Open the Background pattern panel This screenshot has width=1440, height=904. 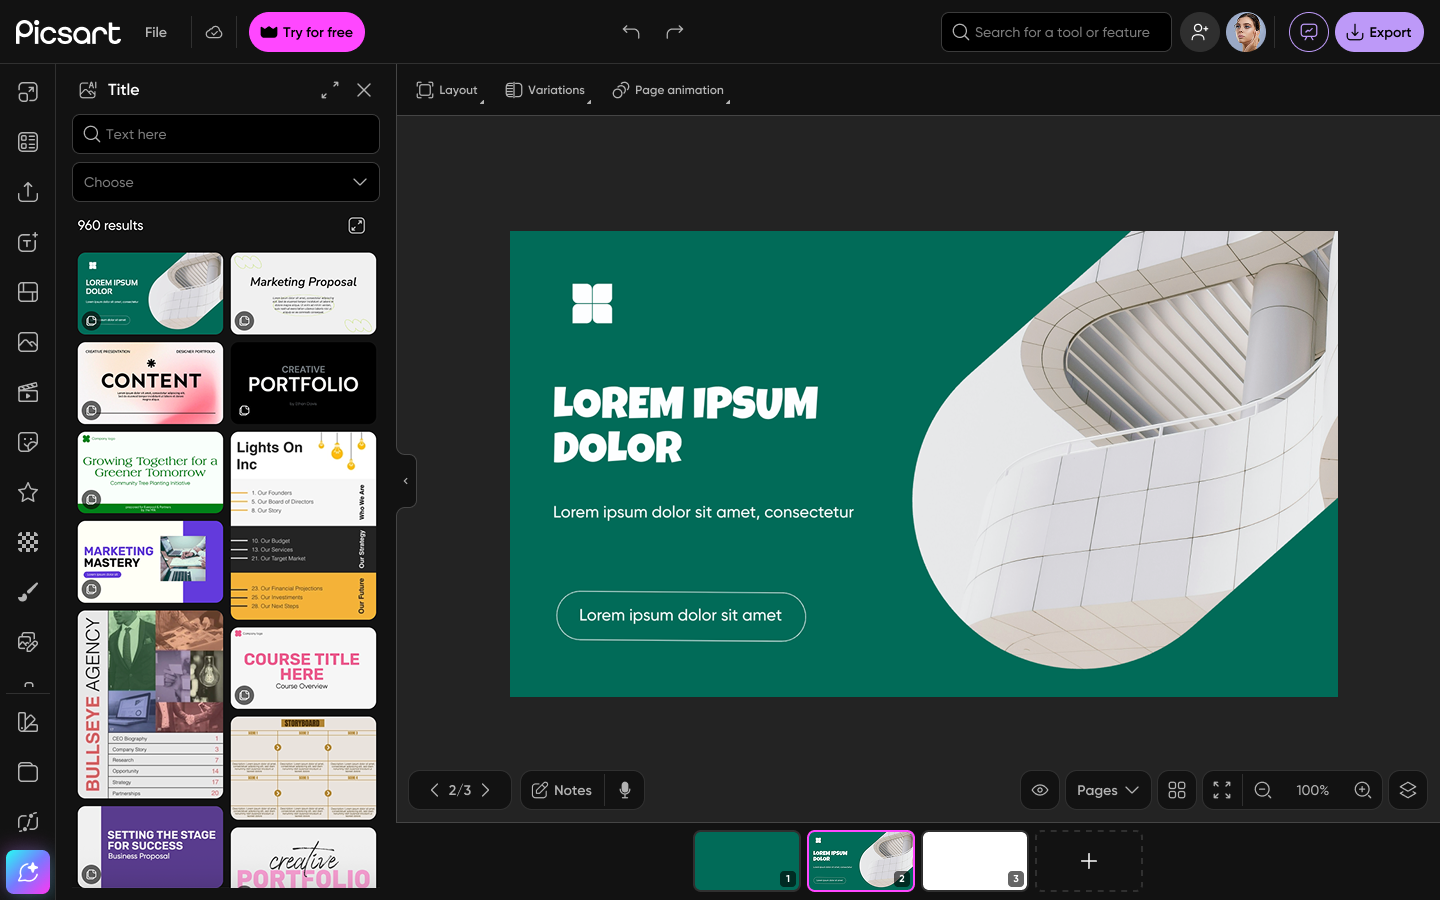point(27,541)
